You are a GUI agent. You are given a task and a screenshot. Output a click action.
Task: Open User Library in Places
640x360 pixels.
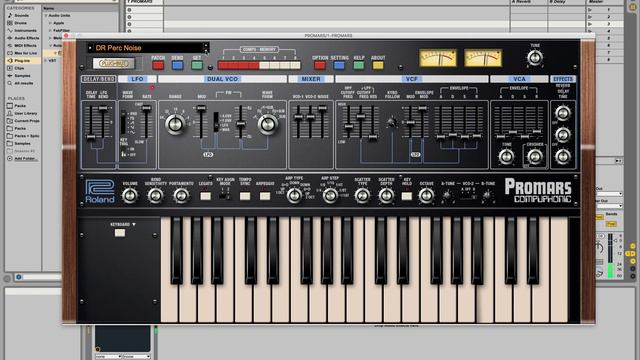click(25, 113)
